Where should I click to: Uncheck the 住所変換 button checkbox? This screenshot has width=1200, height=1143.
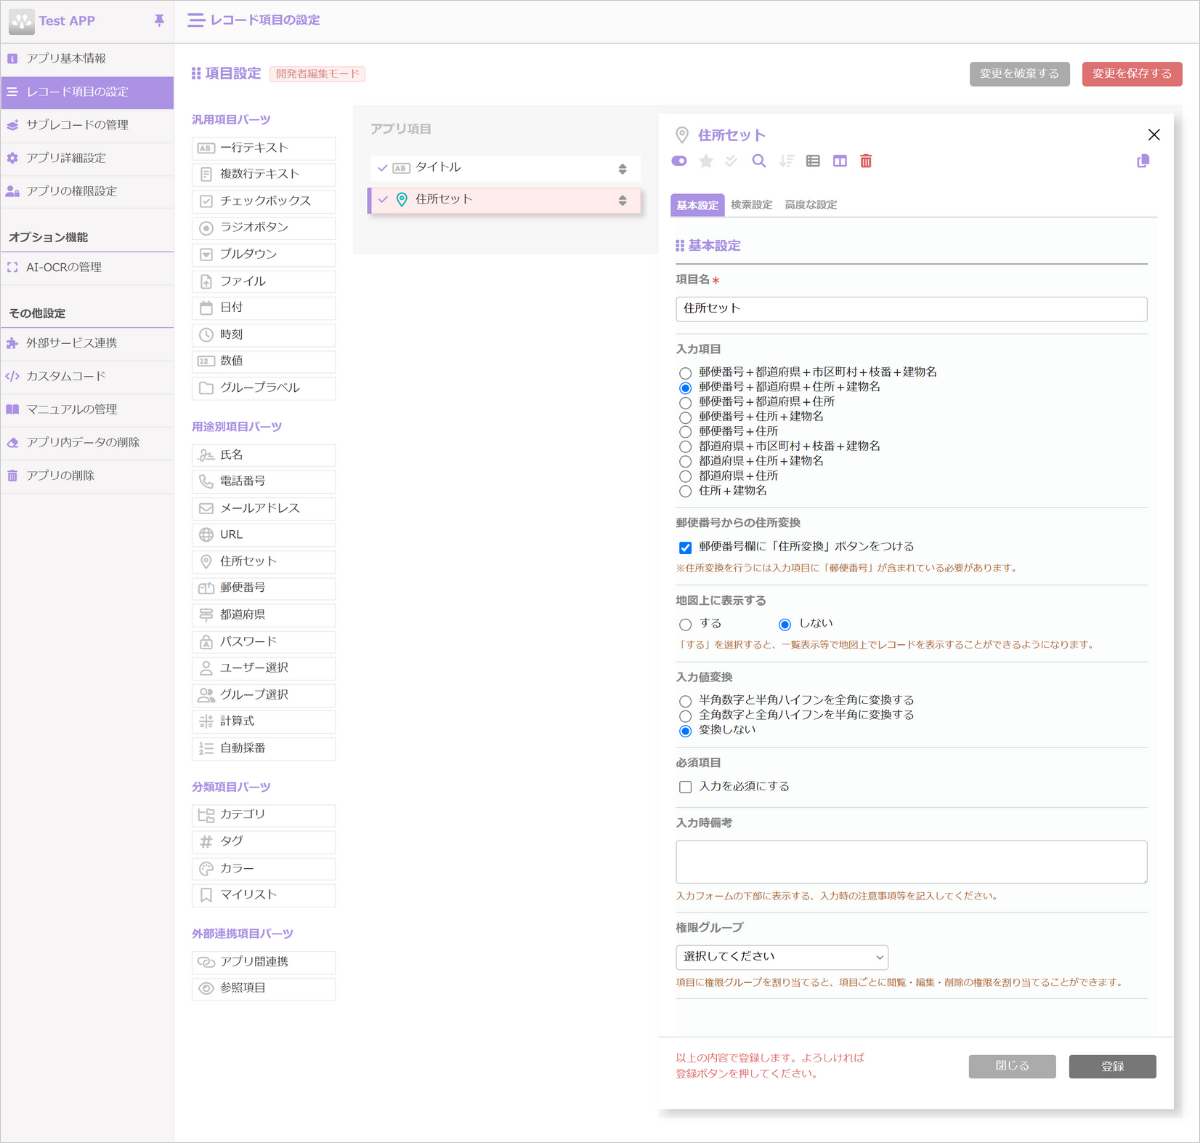point(685,548)
